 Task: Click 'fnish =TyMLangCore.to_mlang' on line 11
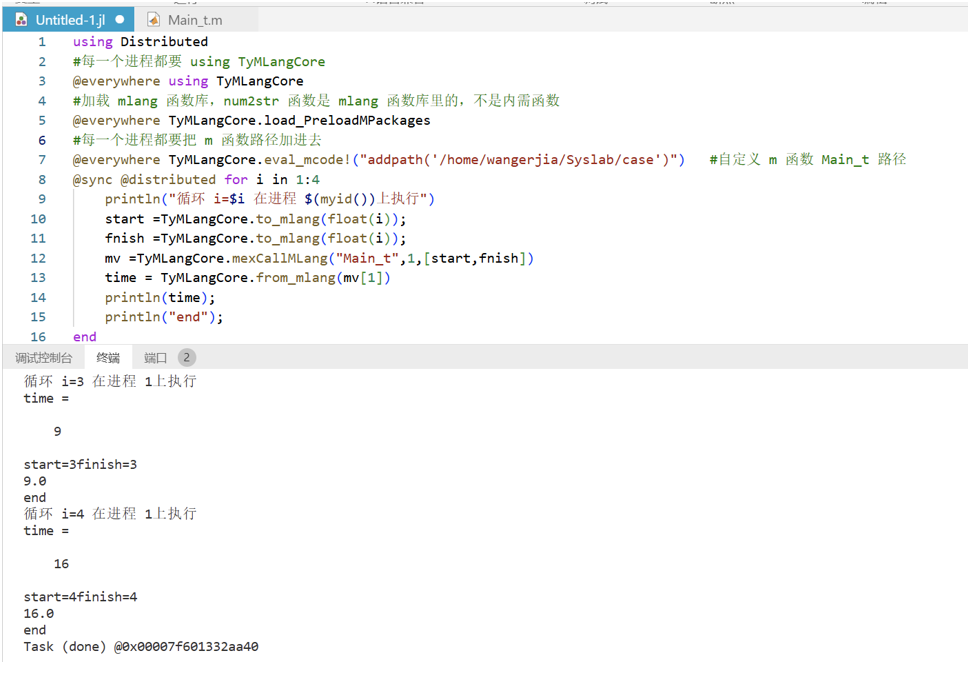[x=212, y=239]
